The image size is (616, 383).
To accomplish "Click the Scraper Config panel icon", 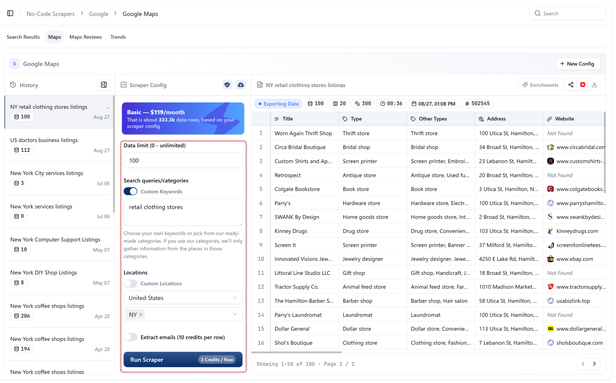I will click(x=123, y=85).
